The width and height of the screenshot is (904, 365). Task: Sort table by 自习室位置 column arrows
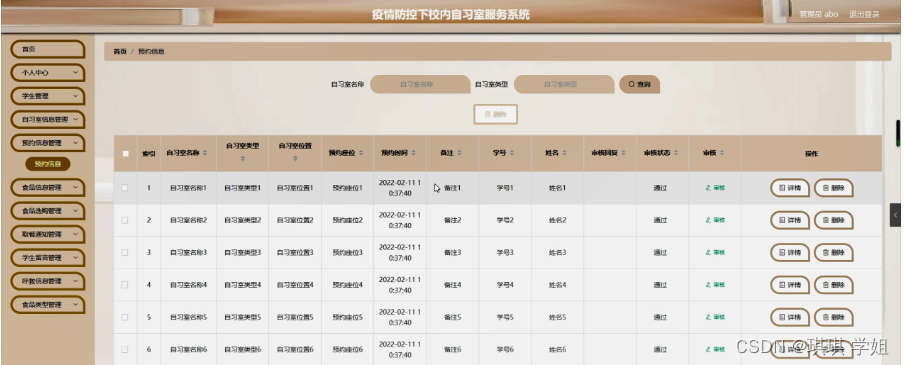coord(295,159)
